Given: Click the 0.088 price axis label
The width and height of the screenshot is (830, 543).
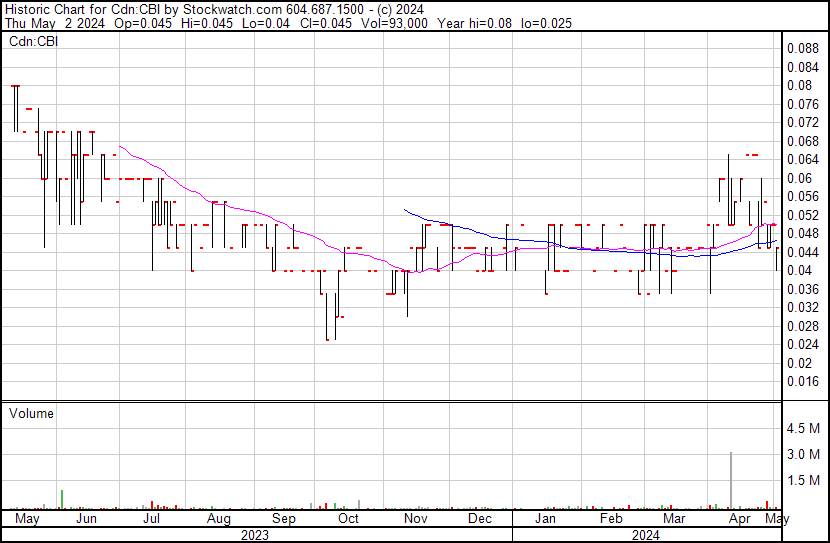Looking at the screenshot, I should (802, 48).
